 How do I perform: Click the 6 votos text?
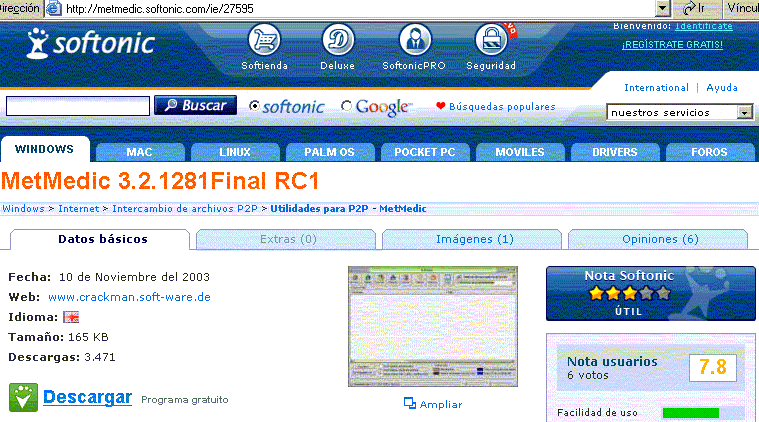point(588,375)
